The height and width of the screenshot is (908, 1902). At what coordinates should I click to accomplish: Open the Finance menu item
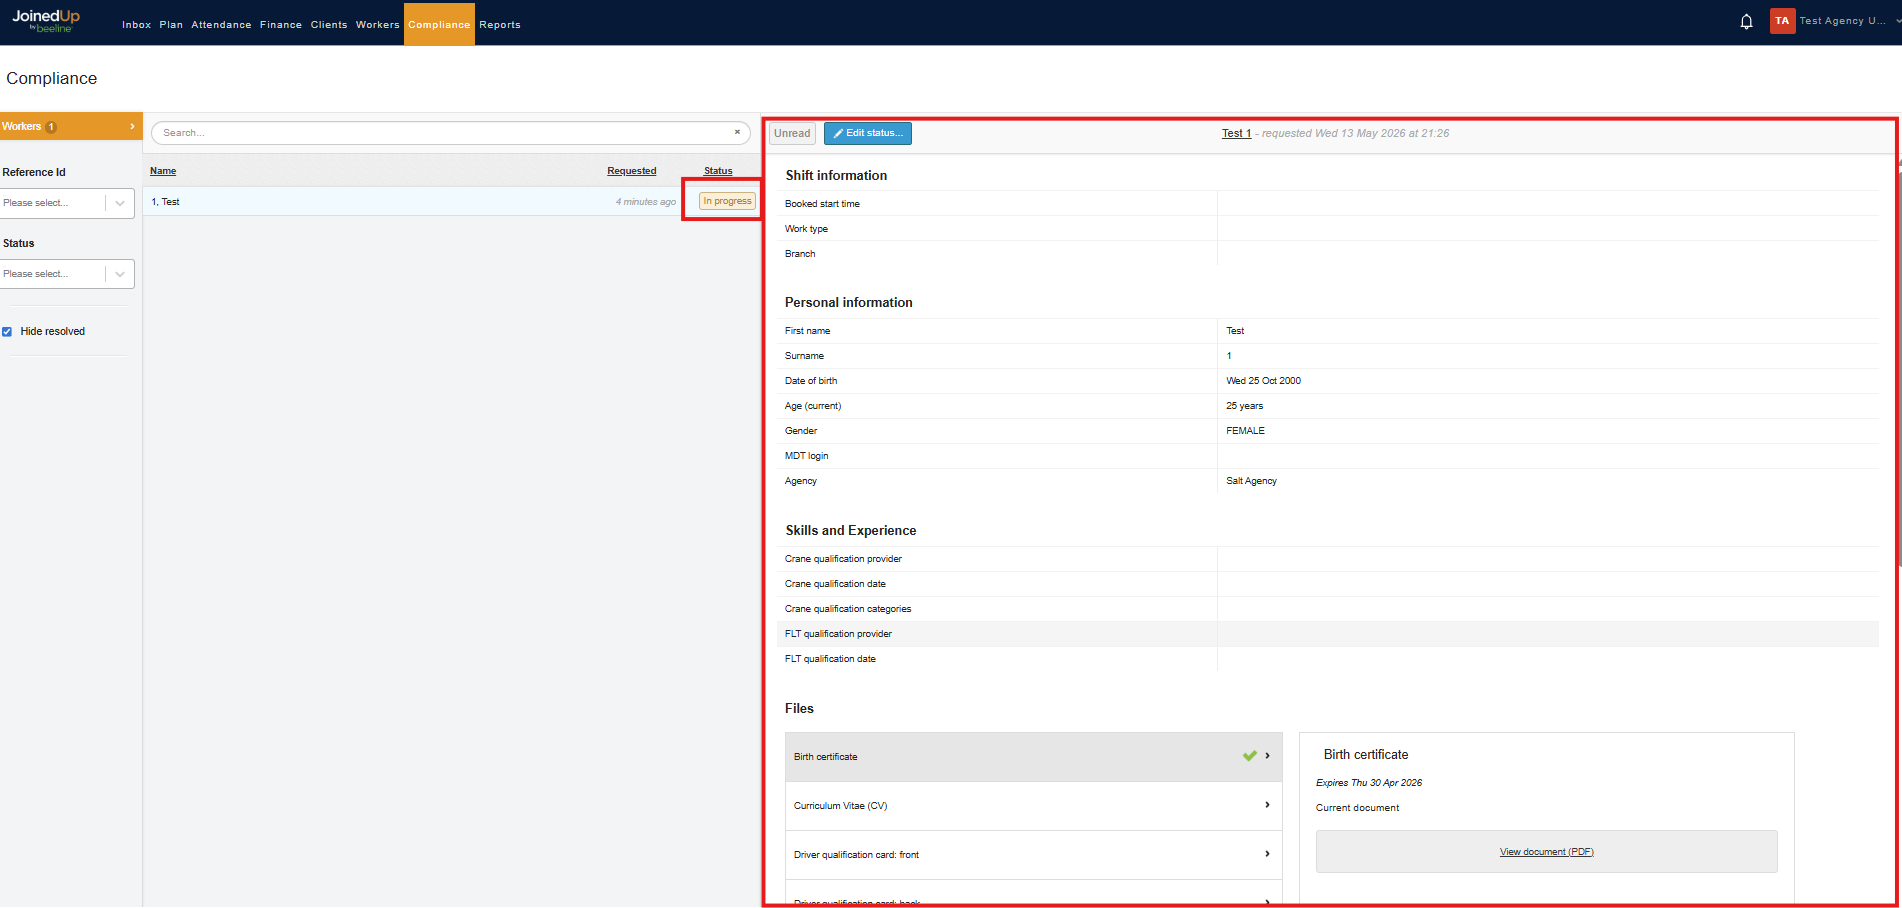click(x=281, y=25)
